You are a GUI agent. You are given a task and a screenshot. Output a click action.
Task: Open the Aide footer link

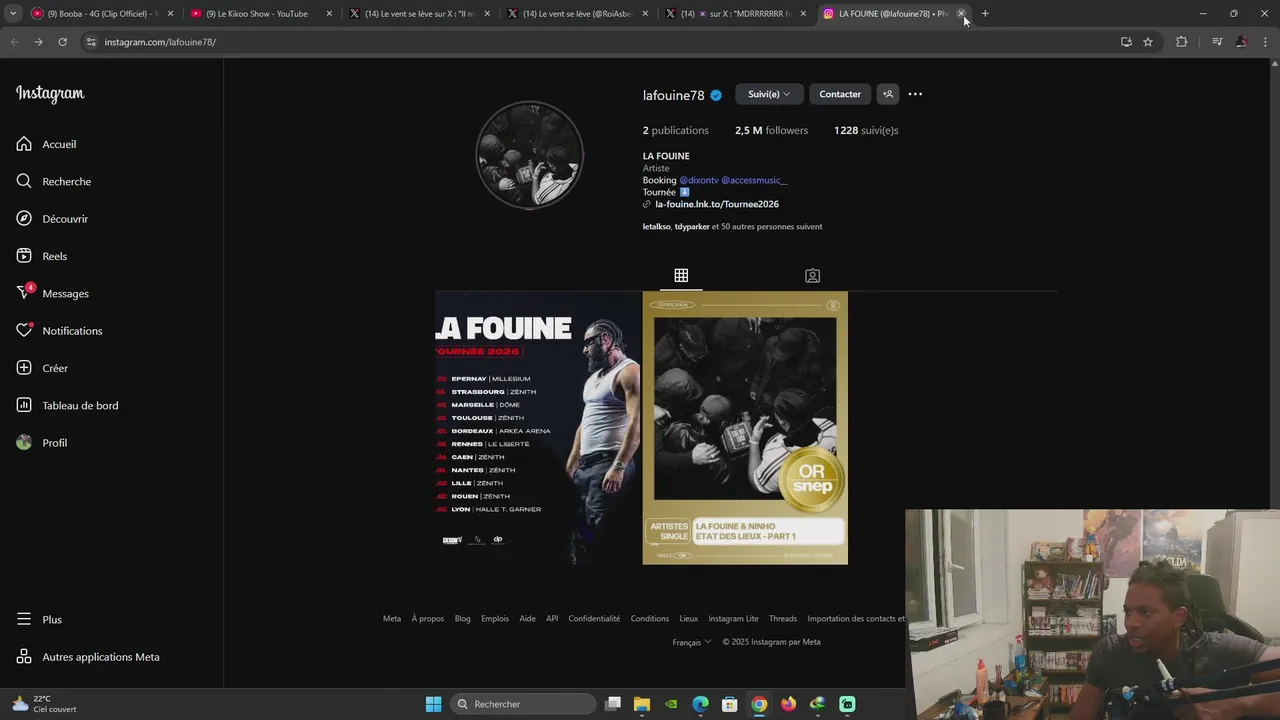click(527, 619)
